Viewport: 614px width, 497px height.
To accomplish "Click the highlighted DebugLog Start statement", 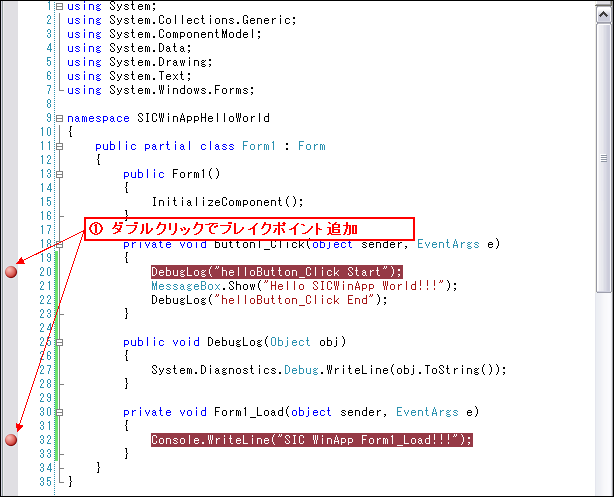I will (276, 272).
